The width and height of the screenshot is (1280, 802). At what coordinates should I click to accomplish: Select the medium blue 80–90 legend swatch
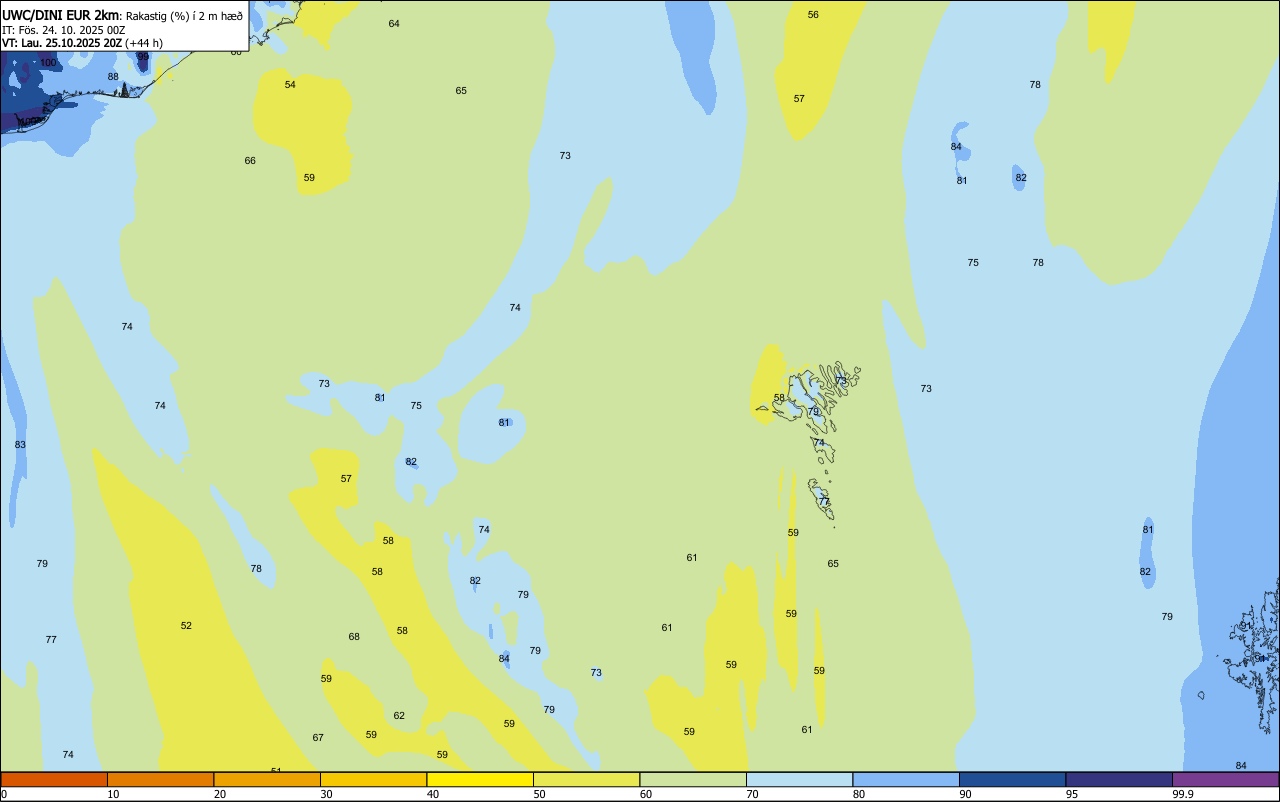coord(906,779)
